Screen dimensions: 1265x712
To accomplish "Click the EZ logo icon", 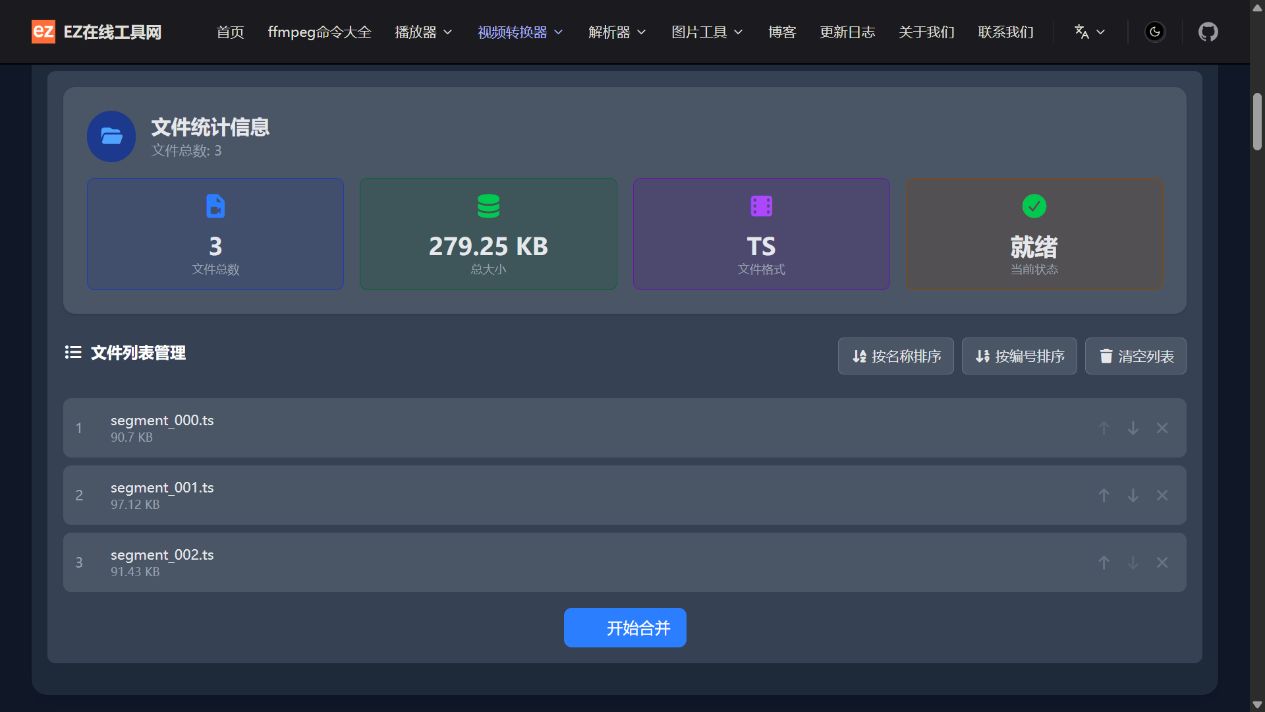I will 43,32.
